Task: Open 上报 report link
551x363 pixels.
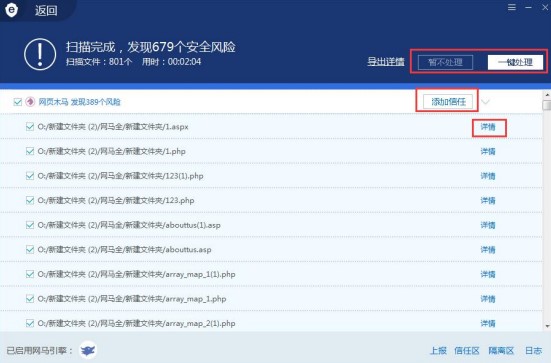Action: tap(439, 350)
